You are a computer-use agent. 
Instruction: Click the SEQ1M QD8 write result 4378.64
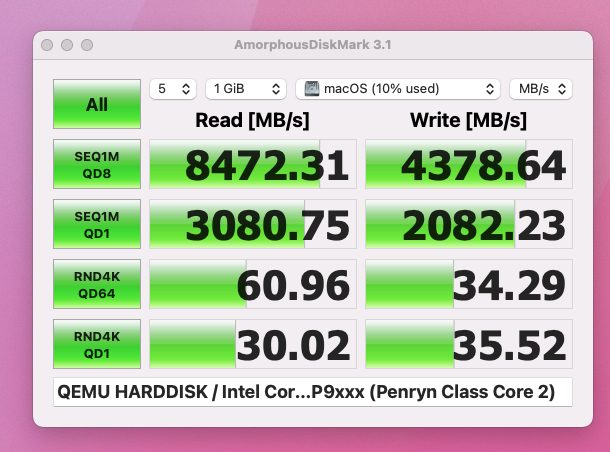click(469, 164)
